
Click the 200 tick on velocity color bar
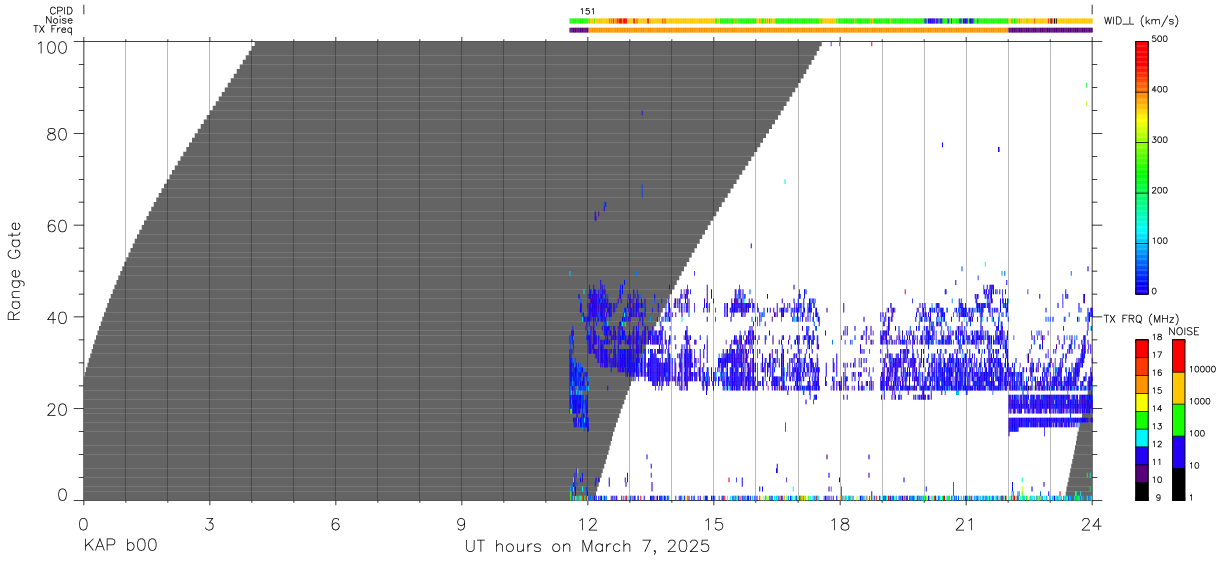click(1160, 190)
